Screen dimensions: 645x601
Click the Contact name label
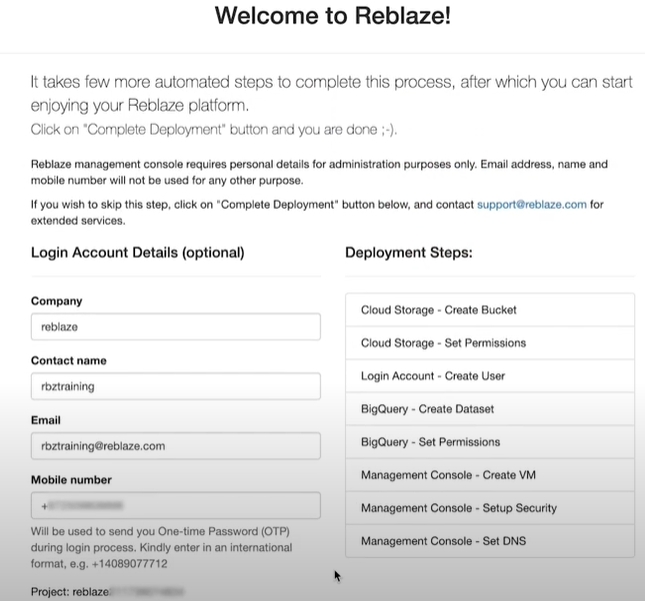[68, 360]
